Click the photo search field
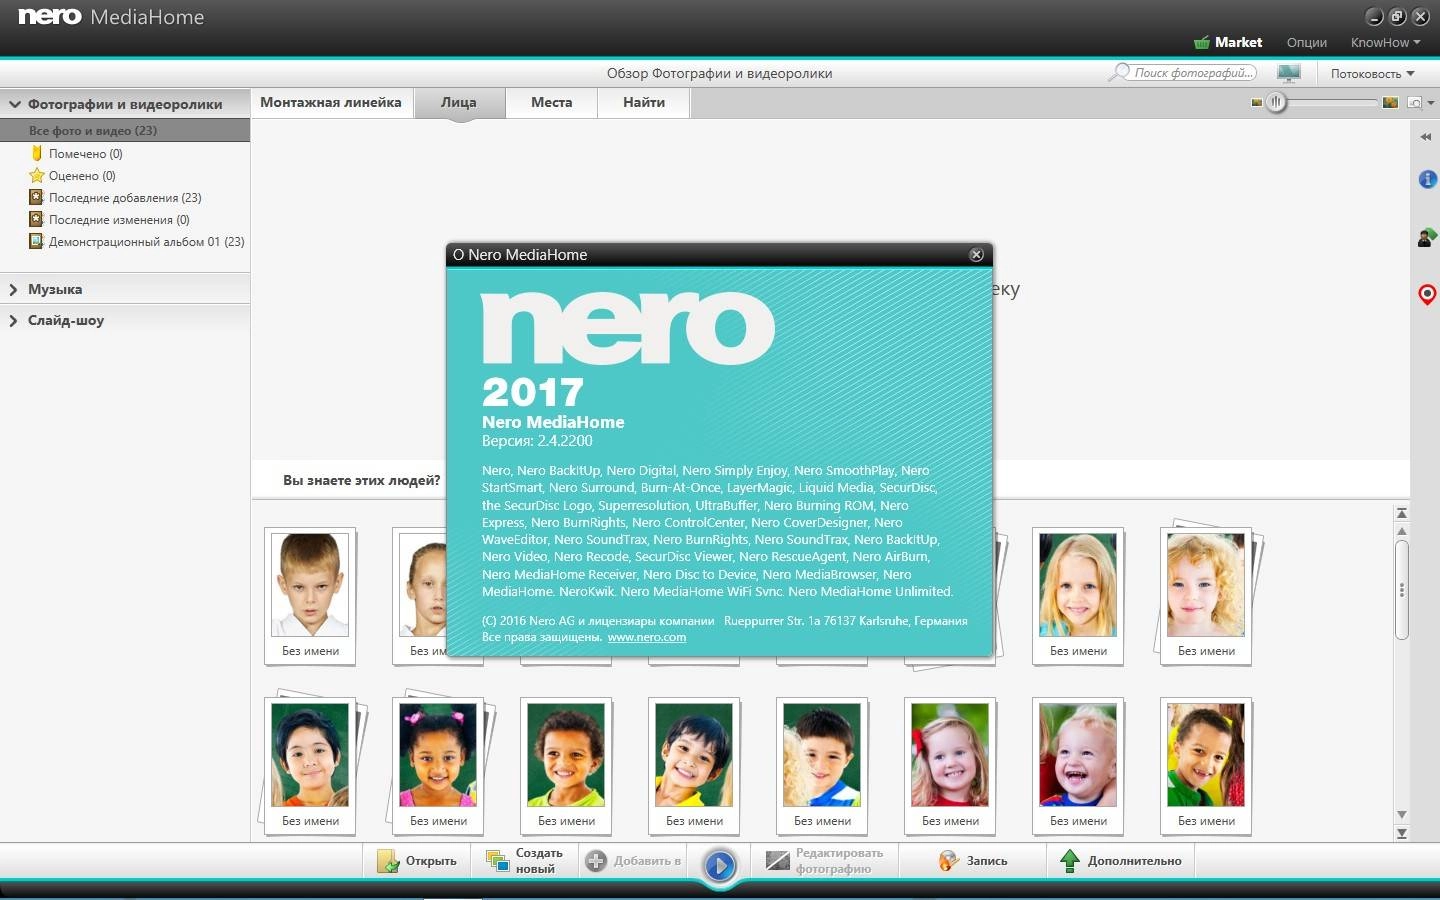This screenshot has height=900, width=1440. pyautogui.click(x=1192, y=73)
